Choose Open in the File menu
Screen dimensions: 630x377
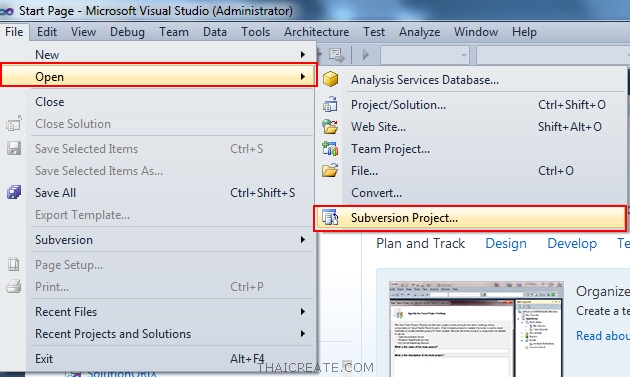click(159, 75)
